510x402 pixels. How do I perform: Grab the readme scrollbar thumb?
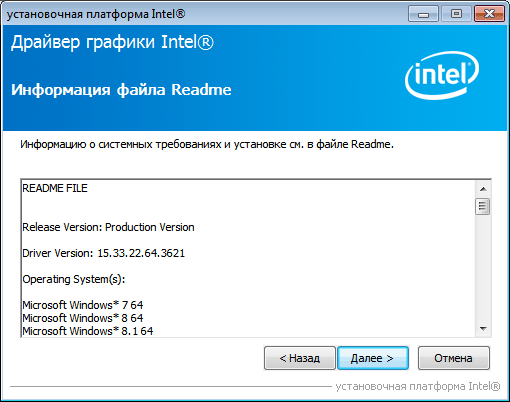coord(483,206)
